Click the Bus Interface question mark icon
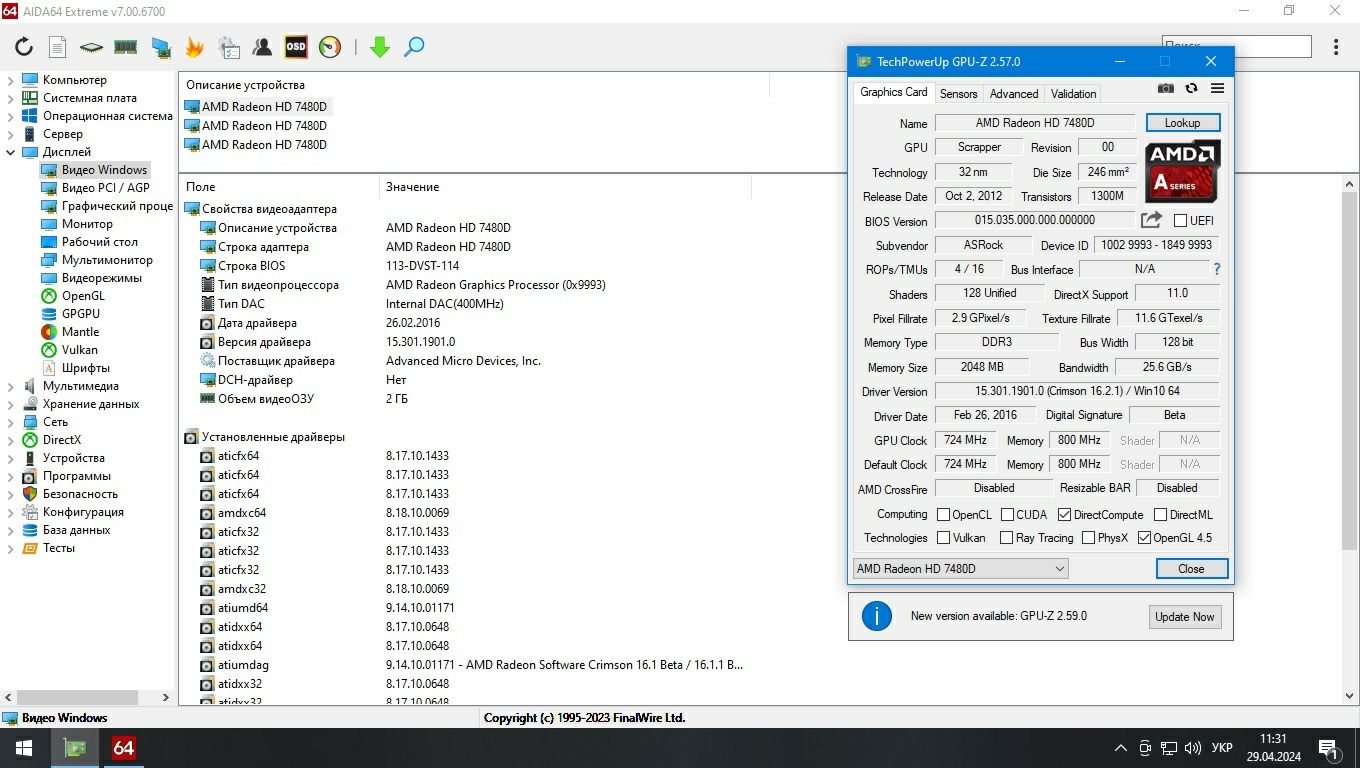1360x768 pixels. click(x=1217, y=269)
